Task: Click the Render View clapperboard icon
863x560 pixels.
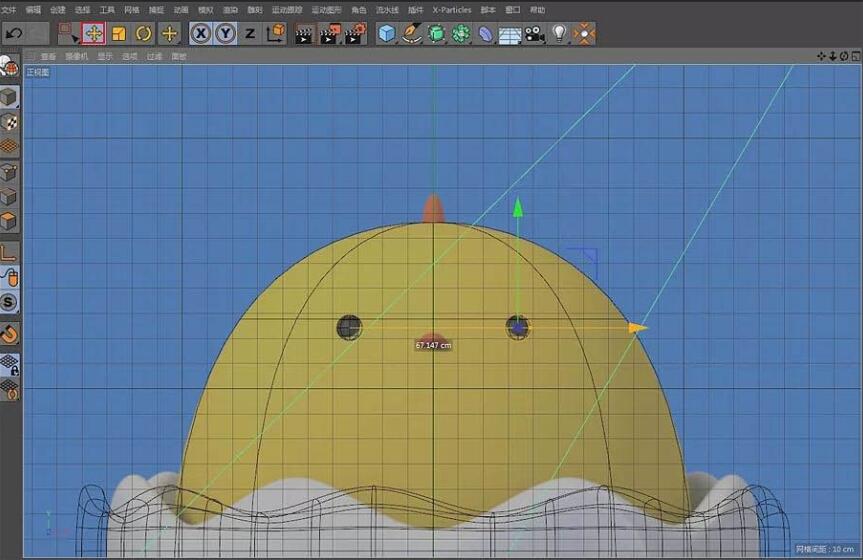Action: tap(304, 34)
